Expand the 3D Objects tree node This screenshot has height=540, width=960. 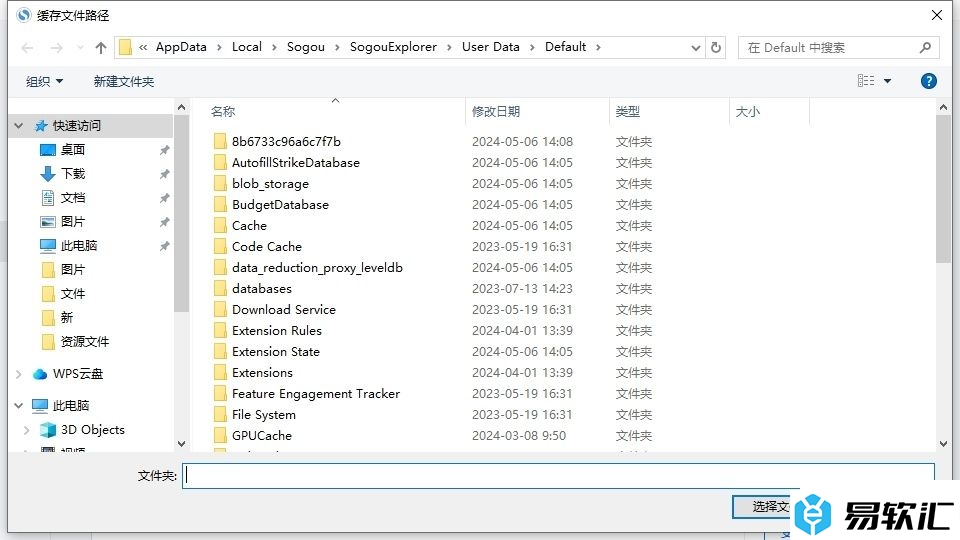[x=26, y=430]
